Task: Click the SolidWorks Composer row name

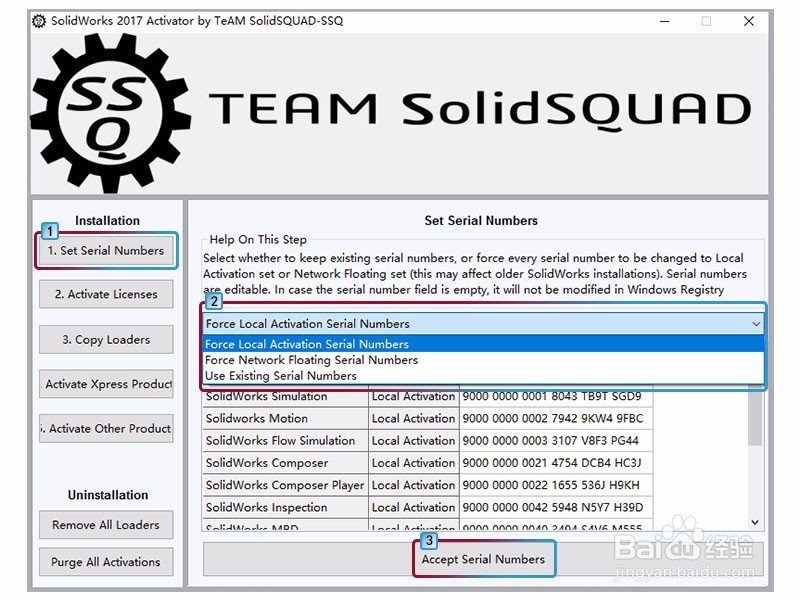Action: 285,463
